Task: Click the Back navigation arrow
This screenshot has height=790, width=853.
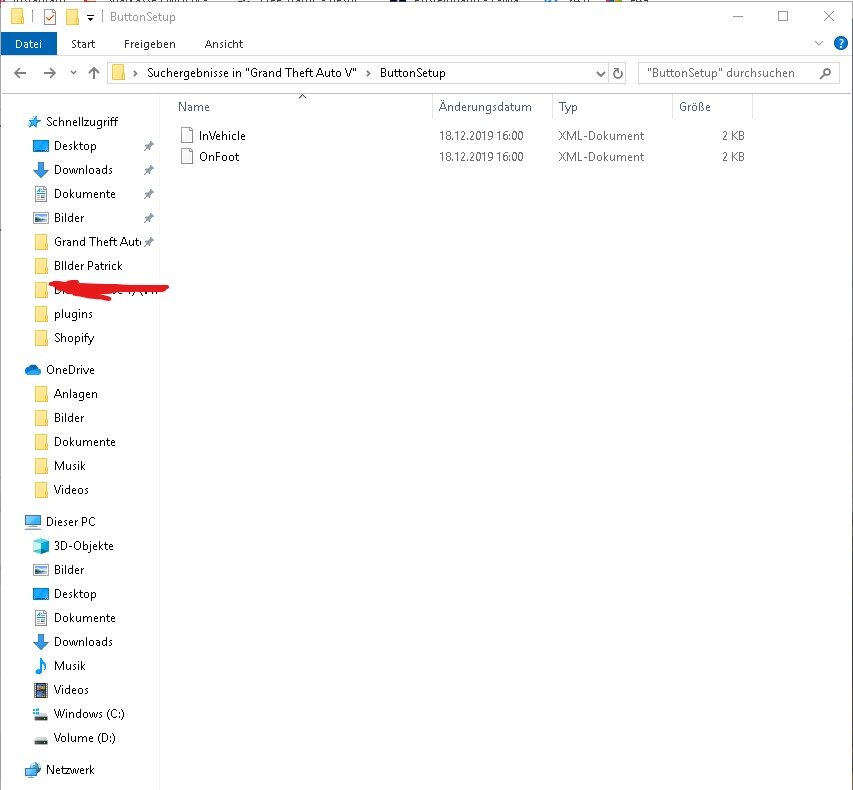Action: tap(20, 73)
